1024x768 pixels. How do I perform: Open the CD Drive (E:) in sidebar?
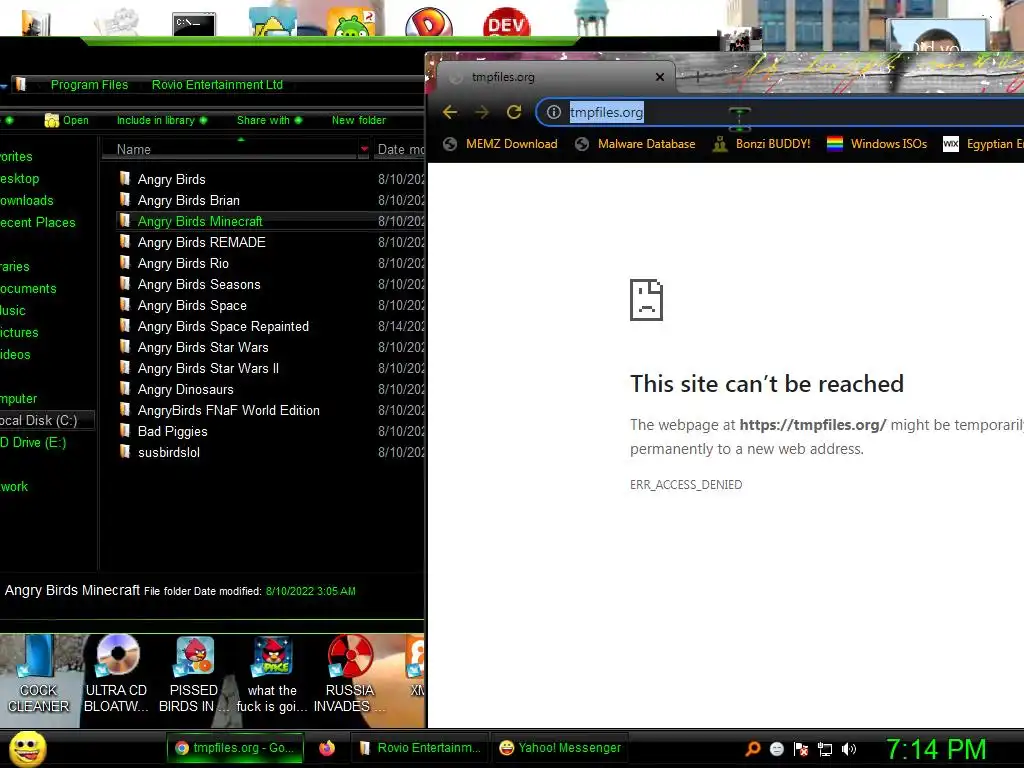pos(33,443)
